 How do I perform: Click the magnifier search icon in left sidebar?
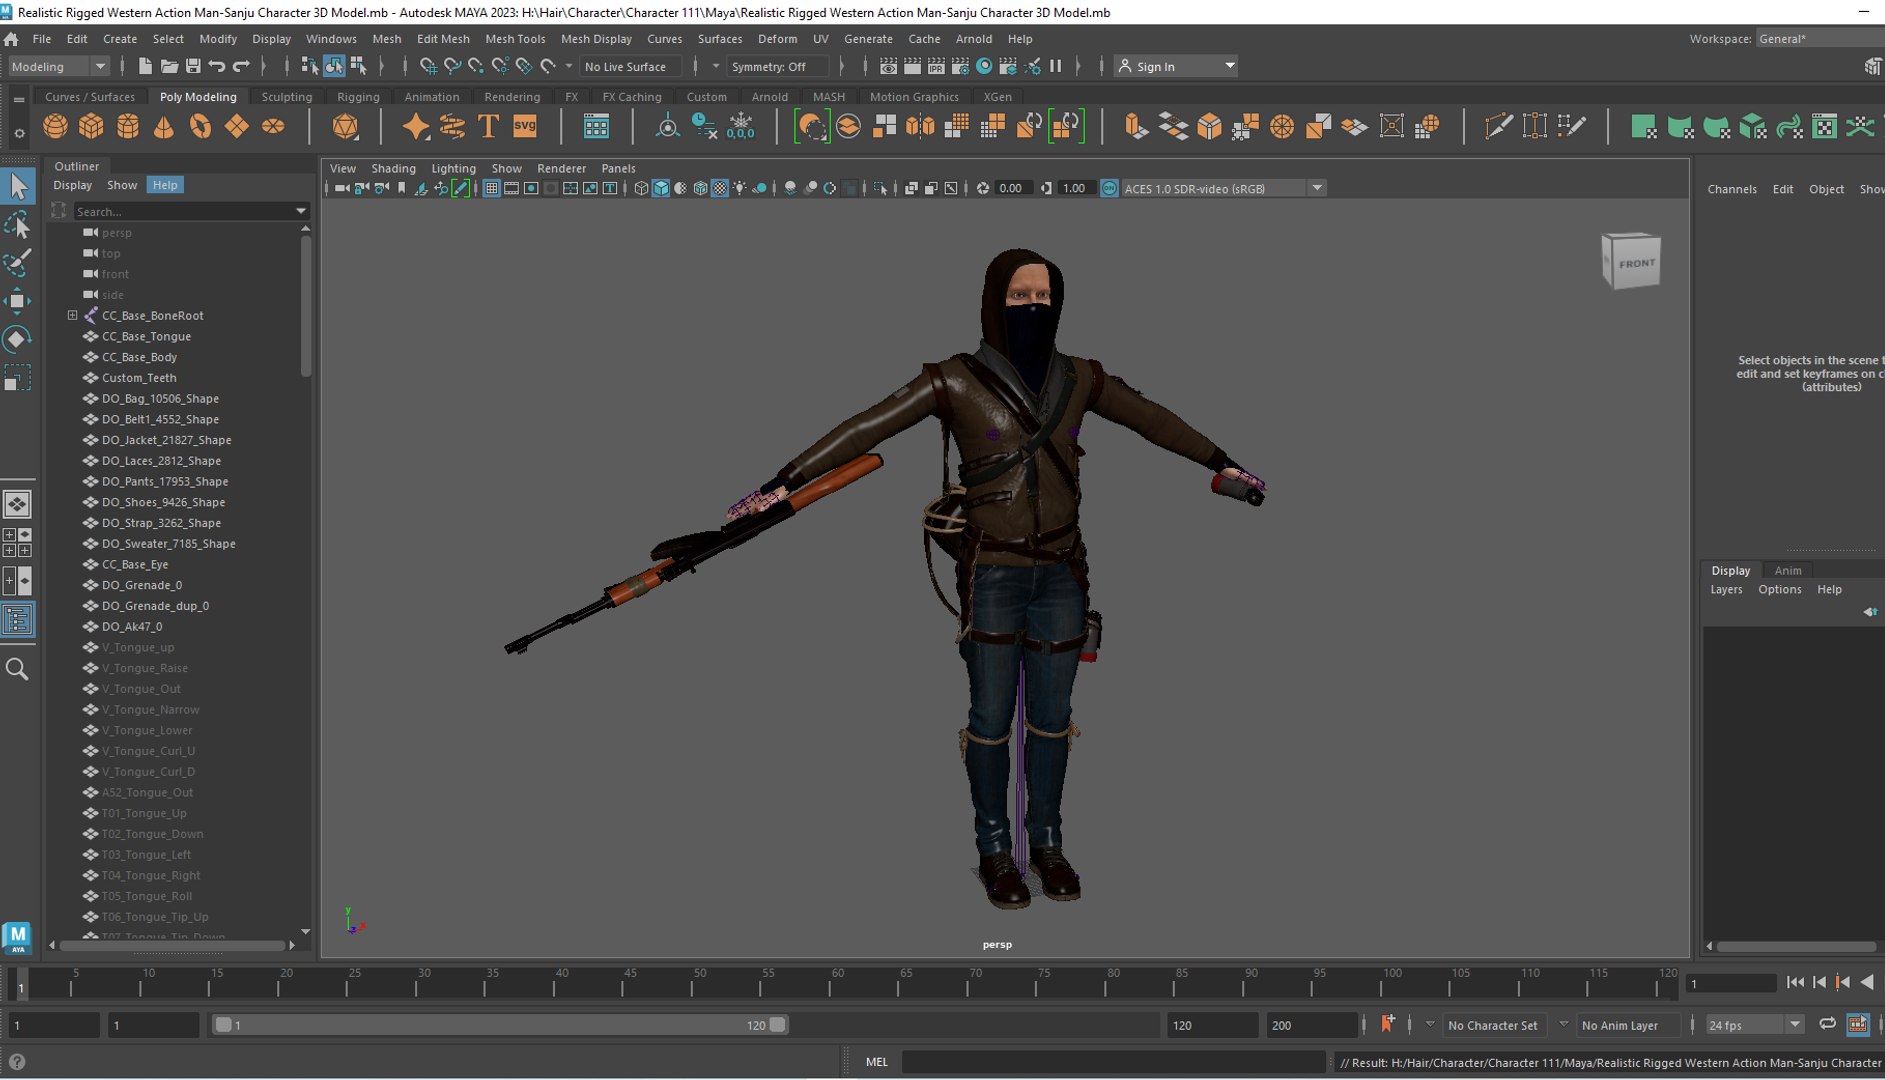(x=17, y=669)
